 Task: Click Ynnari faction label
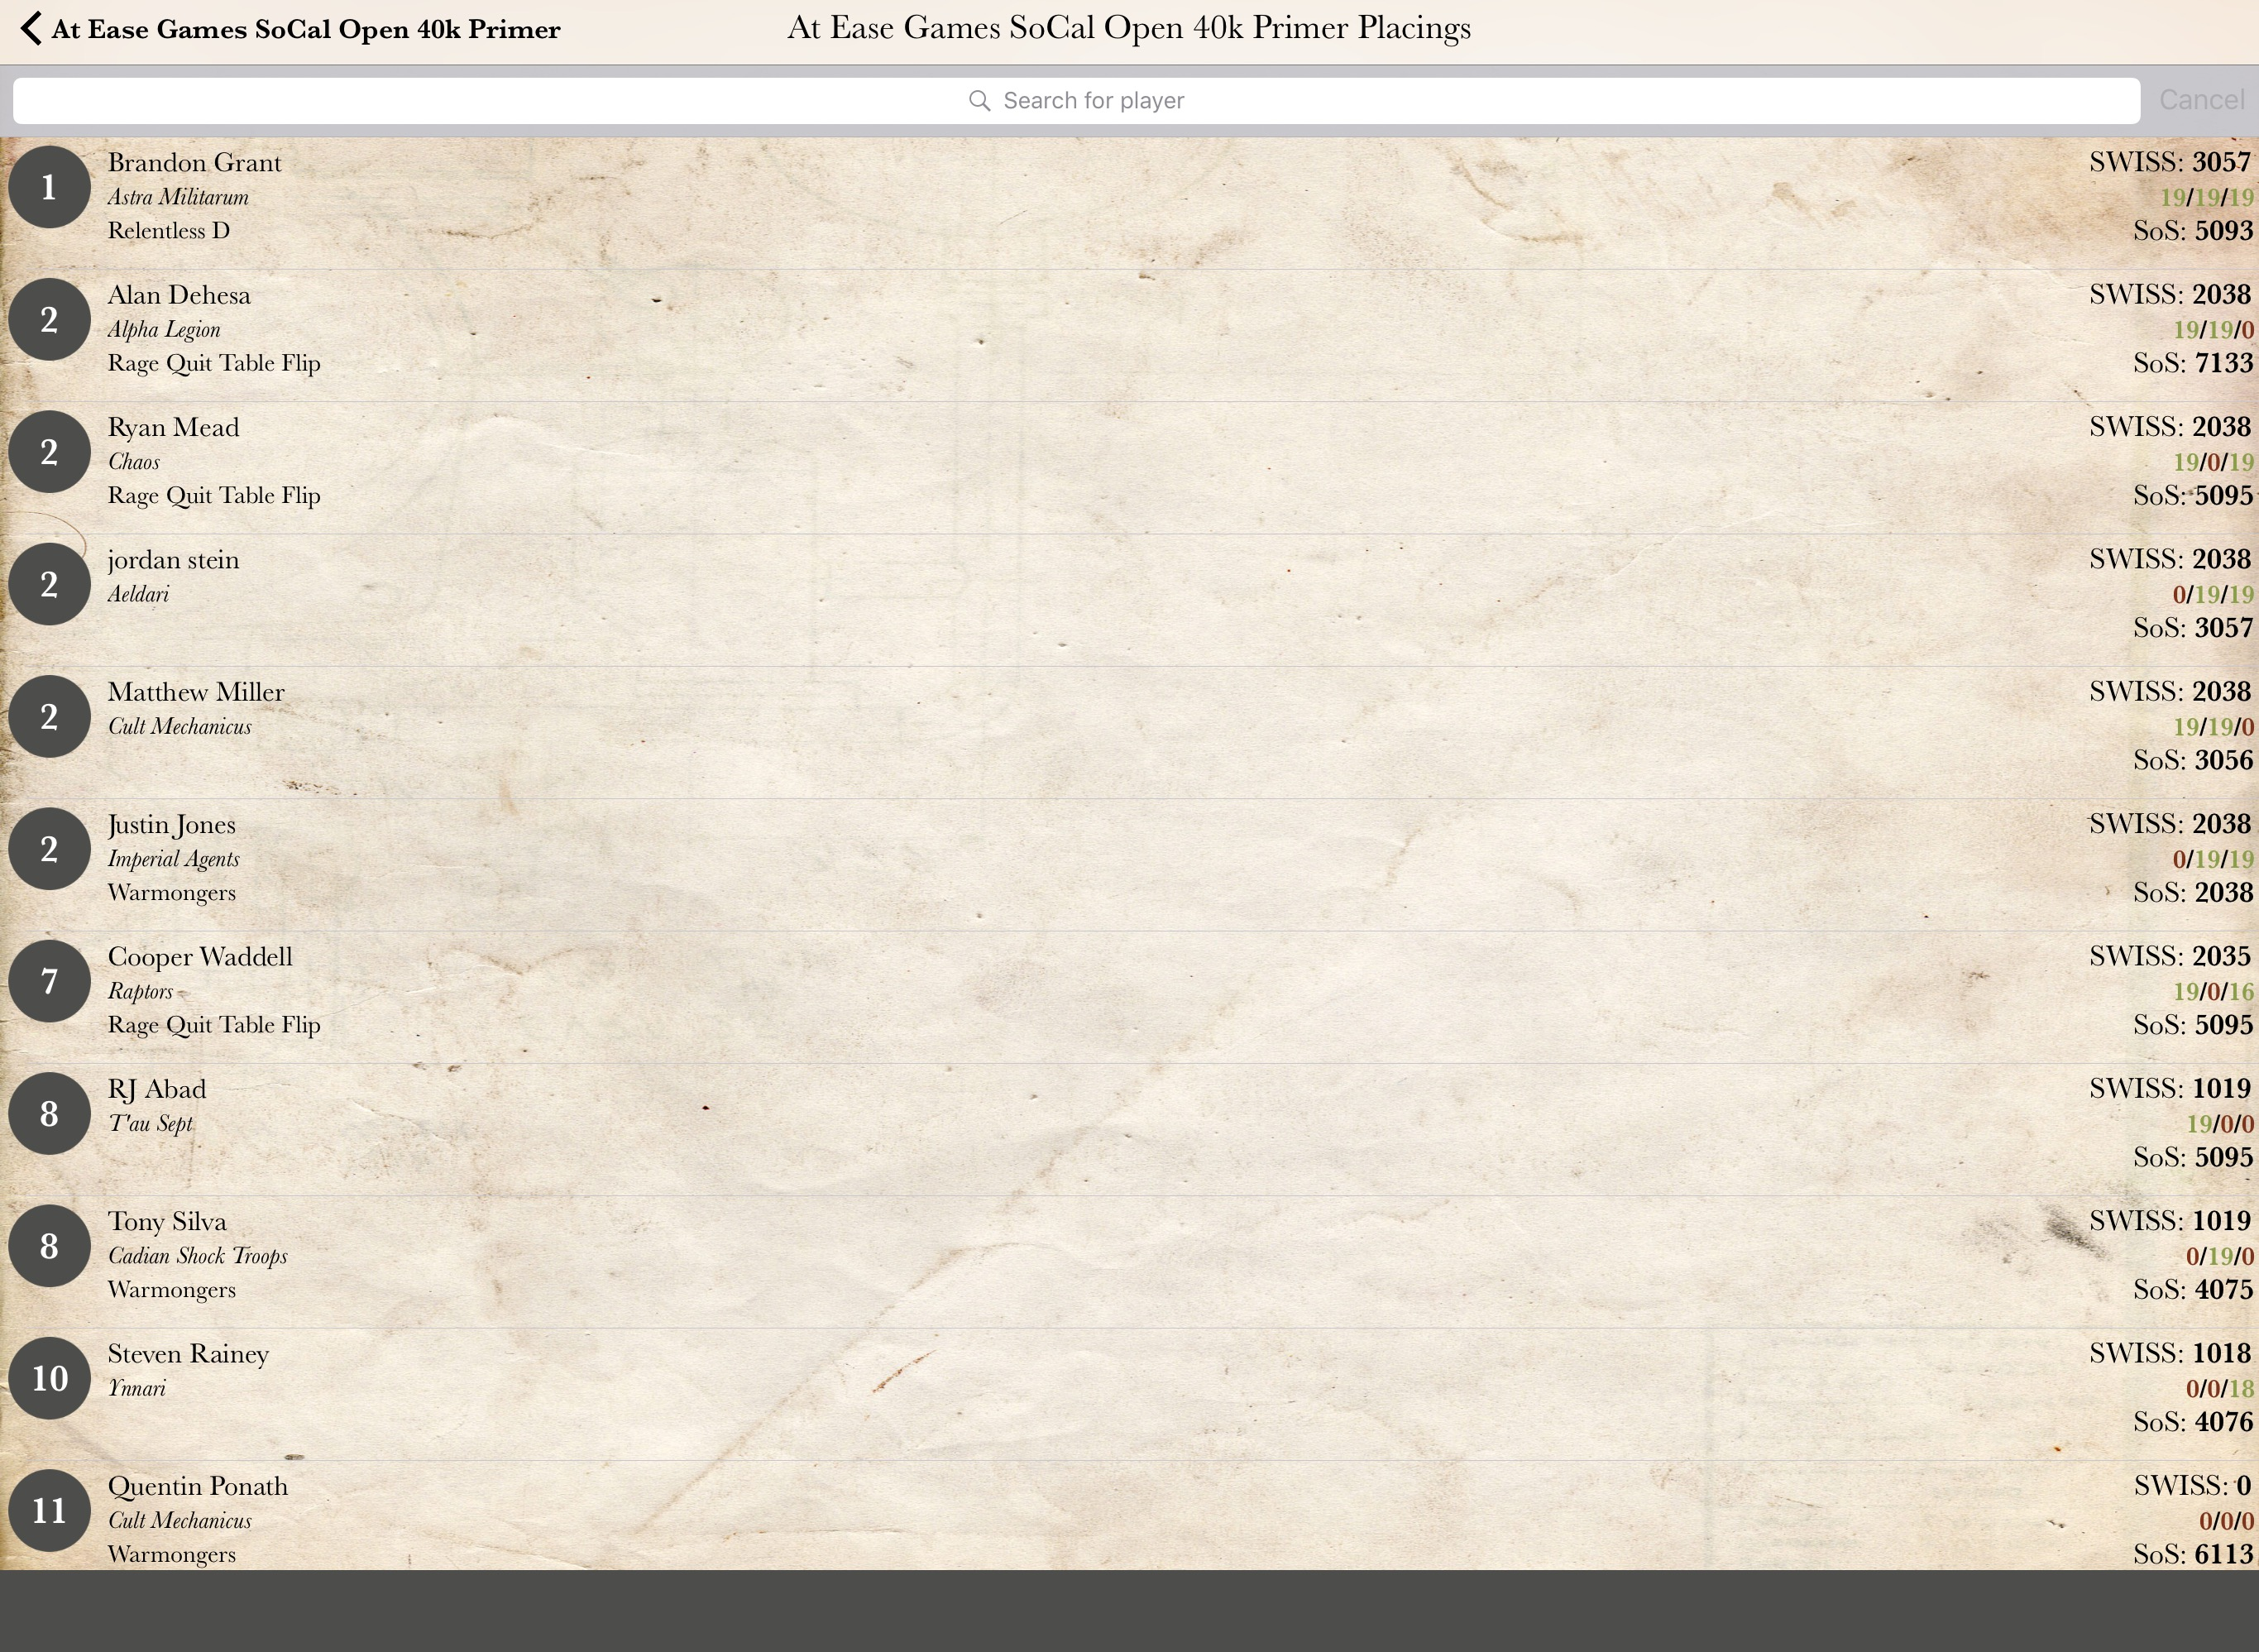[136, 1388]
